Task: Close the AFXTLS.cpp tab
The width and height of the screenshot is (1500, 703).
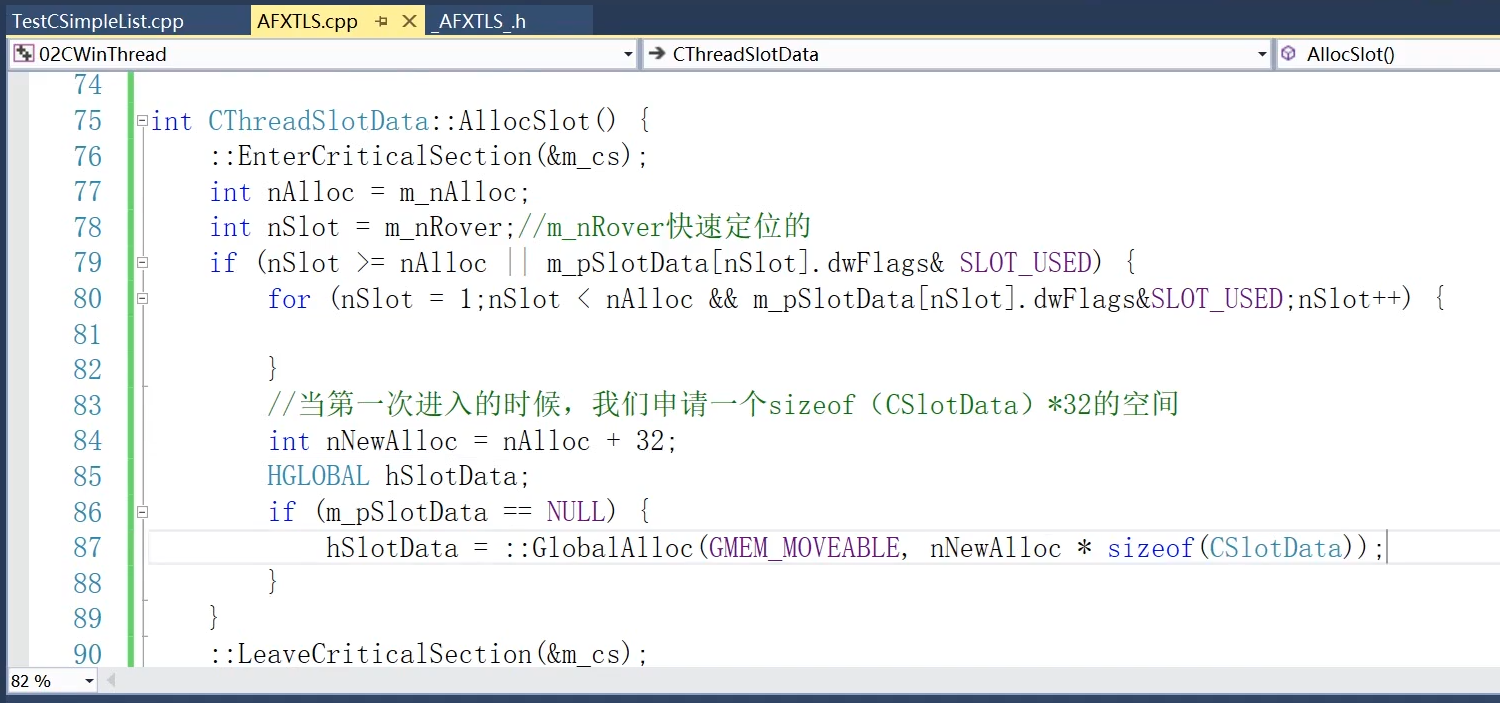Action: [x=409, y=21]
